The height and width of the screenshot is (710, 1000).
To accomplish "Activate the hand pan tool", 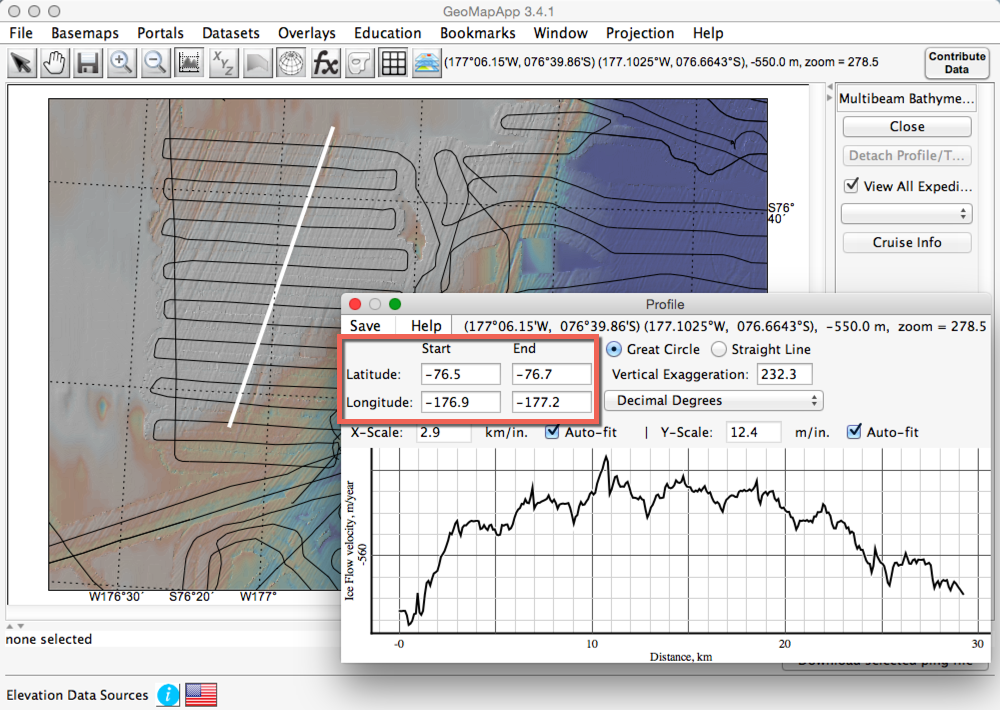I will click(55, 63).
